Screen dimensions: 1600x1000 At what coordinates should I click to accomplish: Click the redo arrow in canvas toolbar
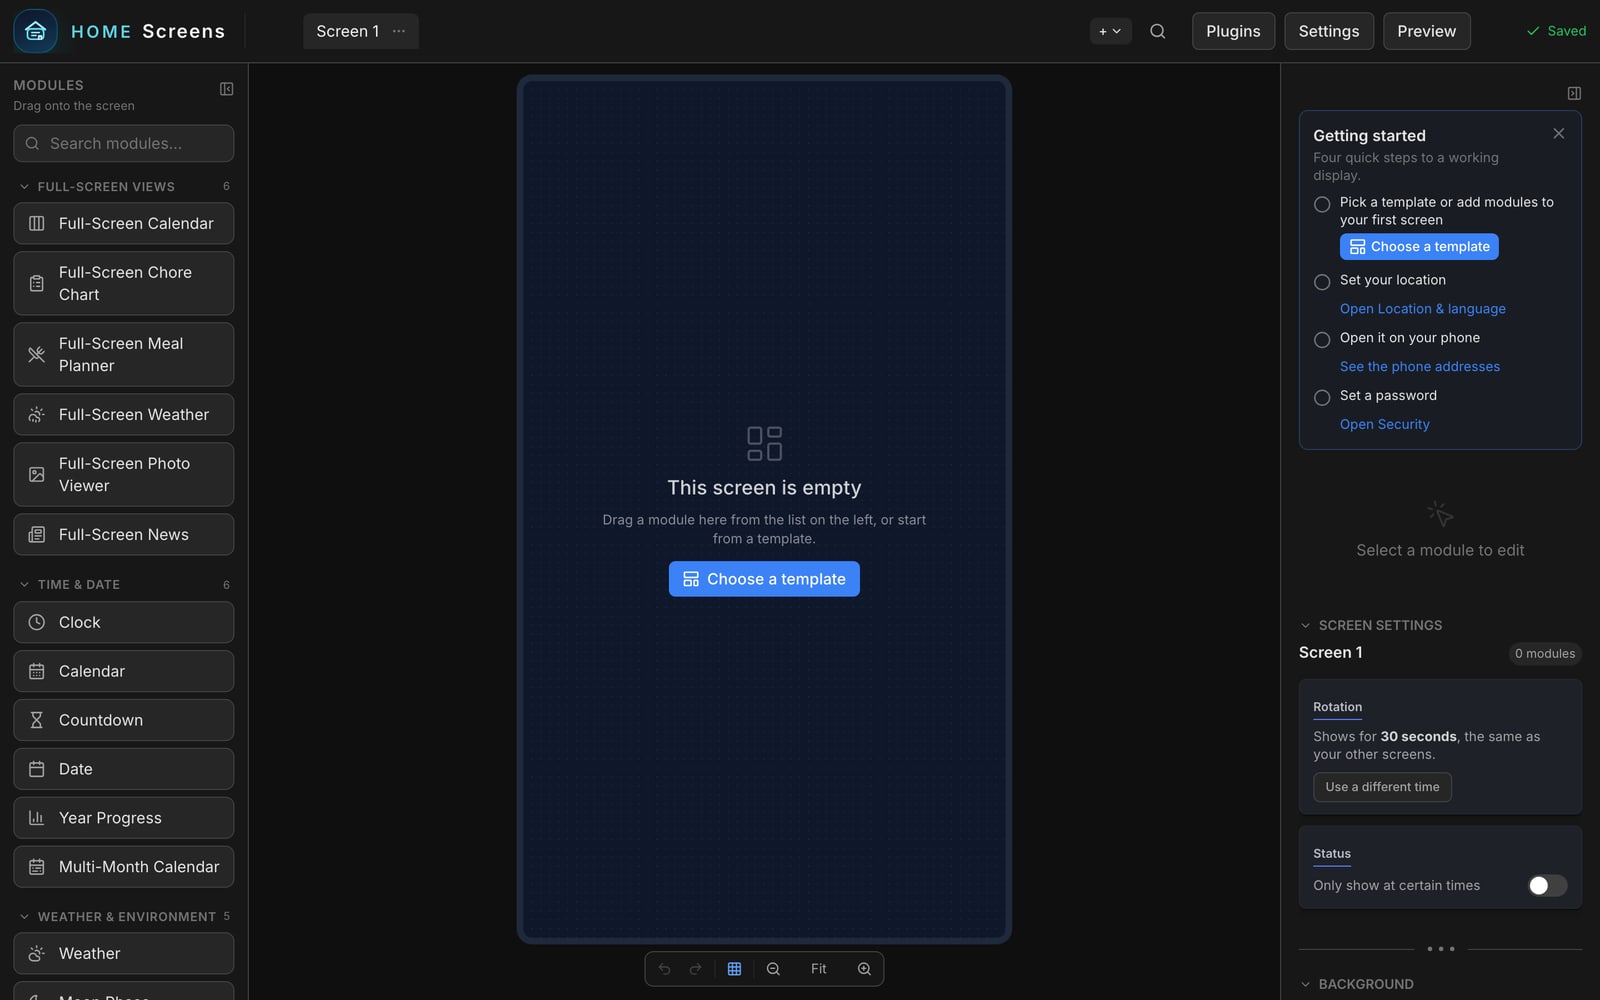coord(696,969)
